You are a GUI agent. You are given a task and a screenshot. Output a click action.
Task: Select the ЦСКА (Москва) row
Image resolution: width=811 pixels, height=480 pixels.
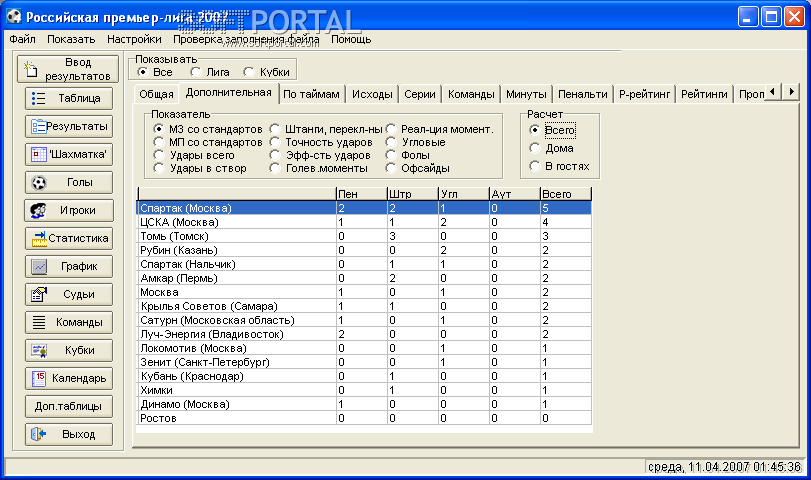click(x=364, y=222)
